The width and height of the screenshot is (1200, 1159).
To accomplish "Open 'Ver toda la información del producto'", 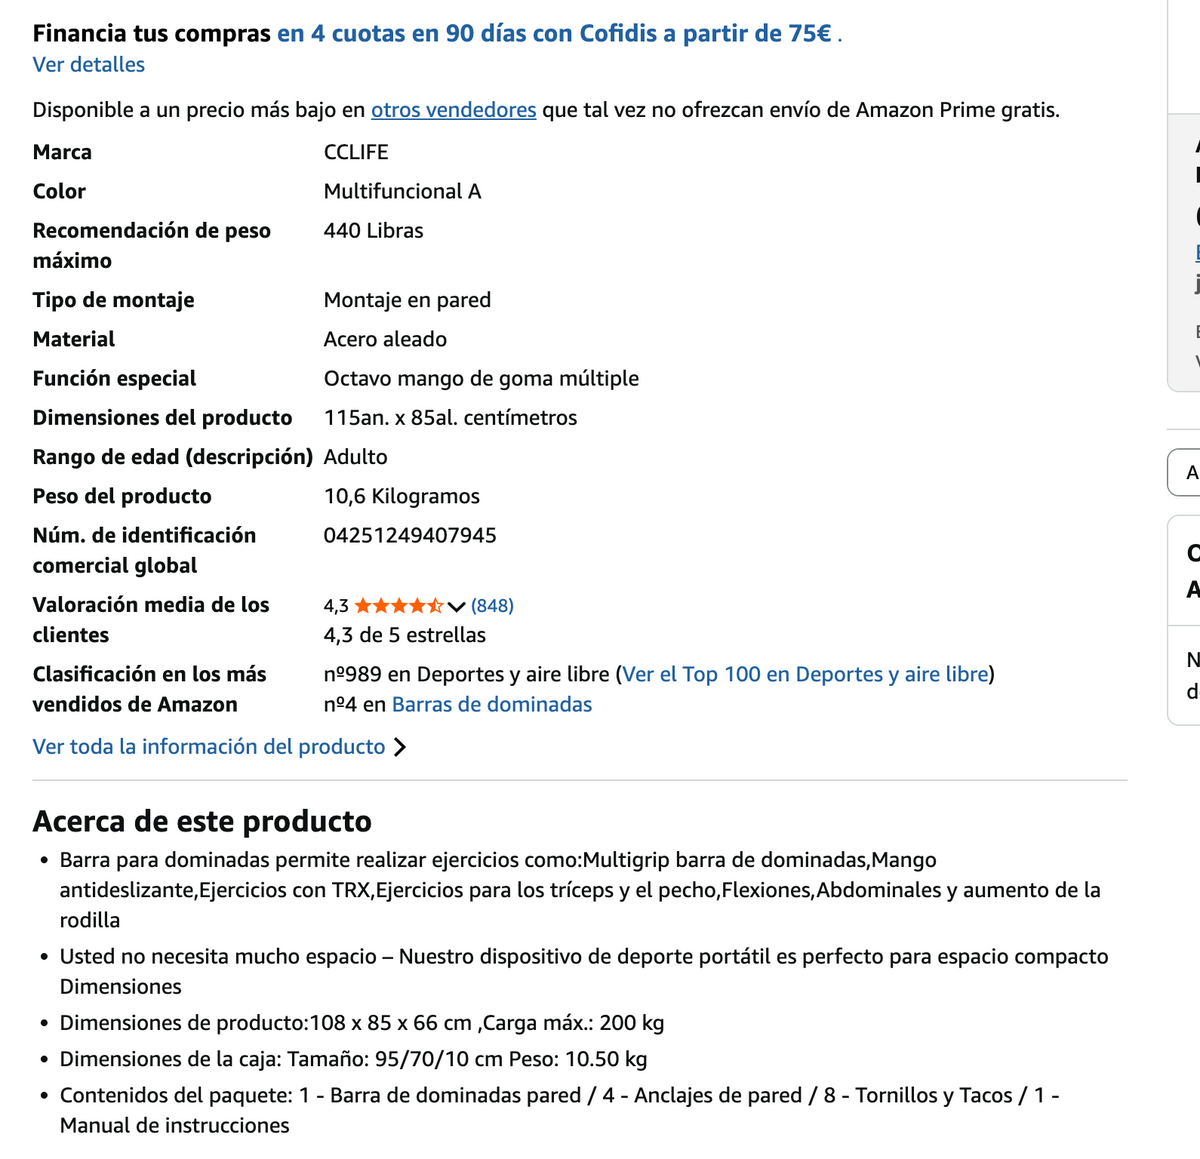I will 209,747.
